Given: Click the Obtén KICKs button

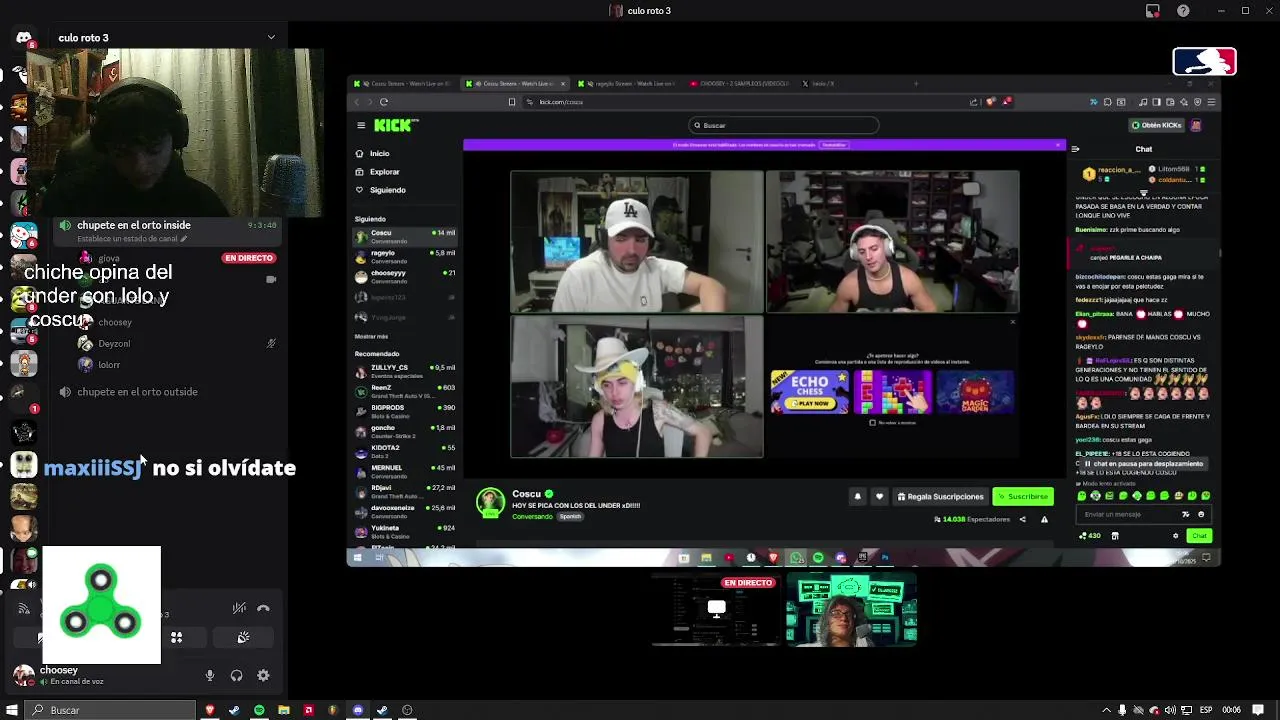Looking at the screenshot, I should [x=1155, y=125].
